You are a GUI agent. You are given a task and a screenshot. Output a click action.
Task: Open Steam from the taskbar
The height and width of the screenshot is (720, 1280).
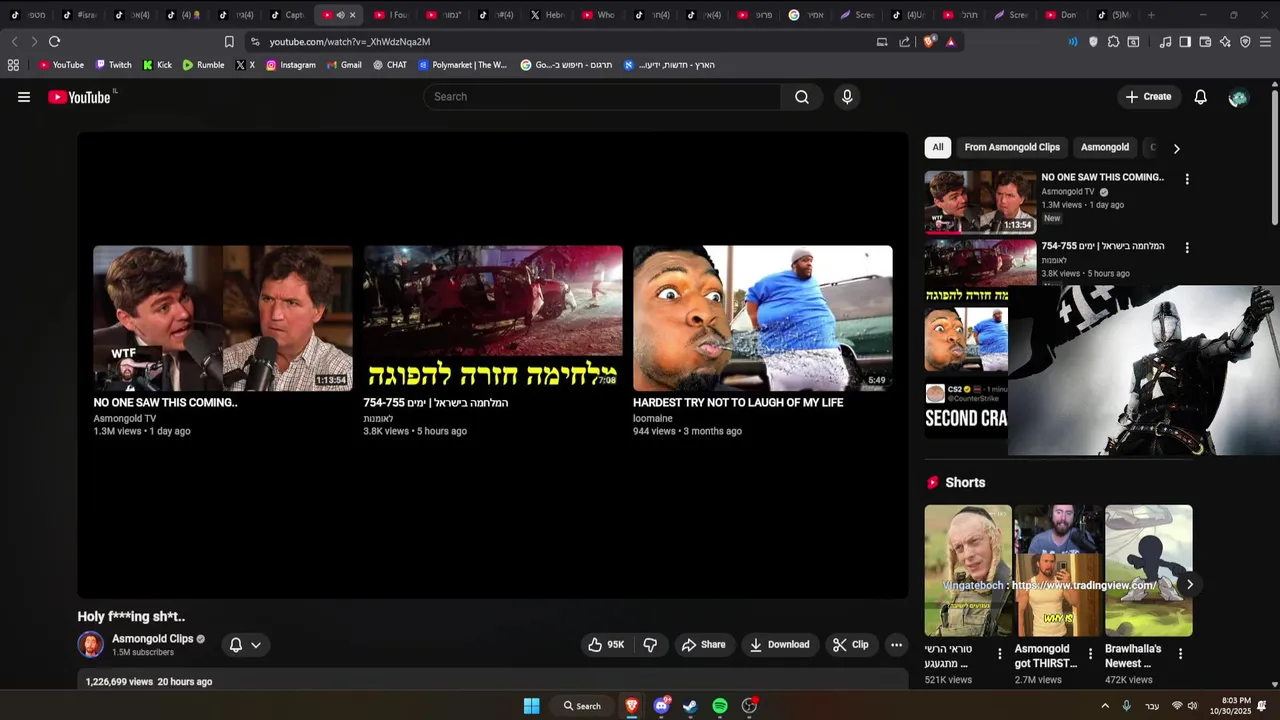pyautogui.click(x=690, y=706)
